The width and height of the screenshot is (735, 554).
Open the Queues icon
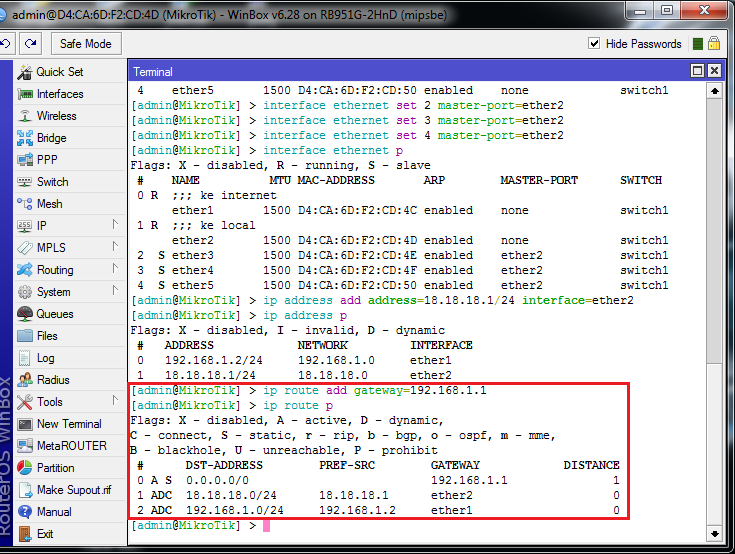coord(25,314)
